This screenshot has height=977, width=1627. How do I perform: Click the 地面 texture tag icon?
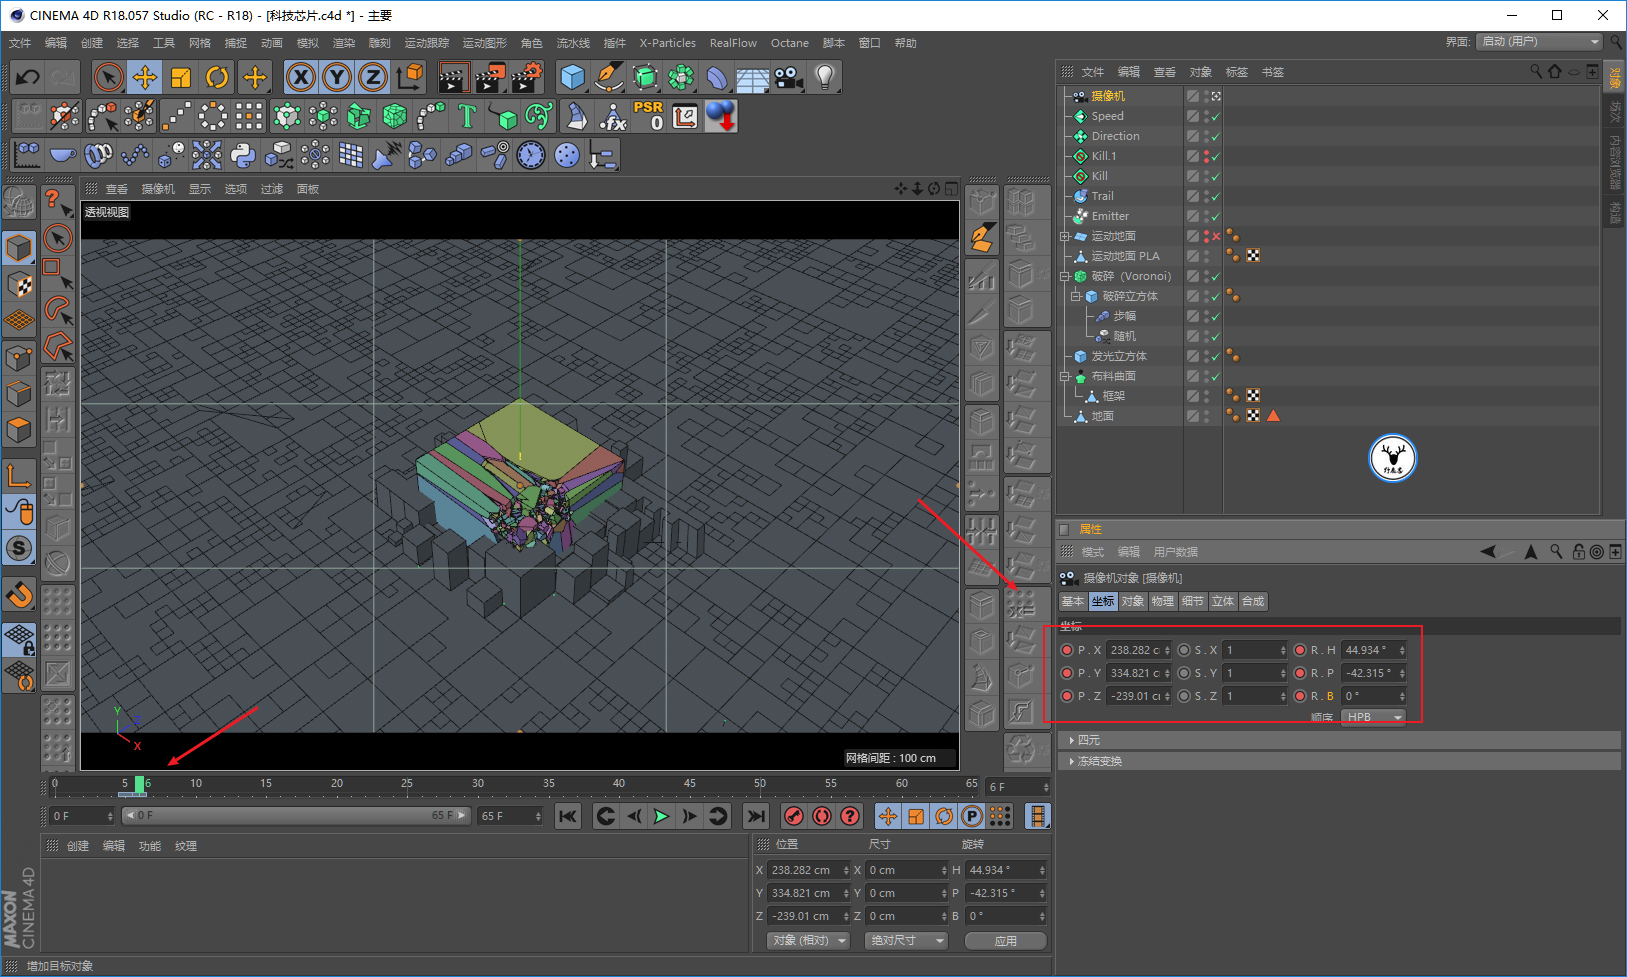pyautogui.click(x=1253, y=416)
